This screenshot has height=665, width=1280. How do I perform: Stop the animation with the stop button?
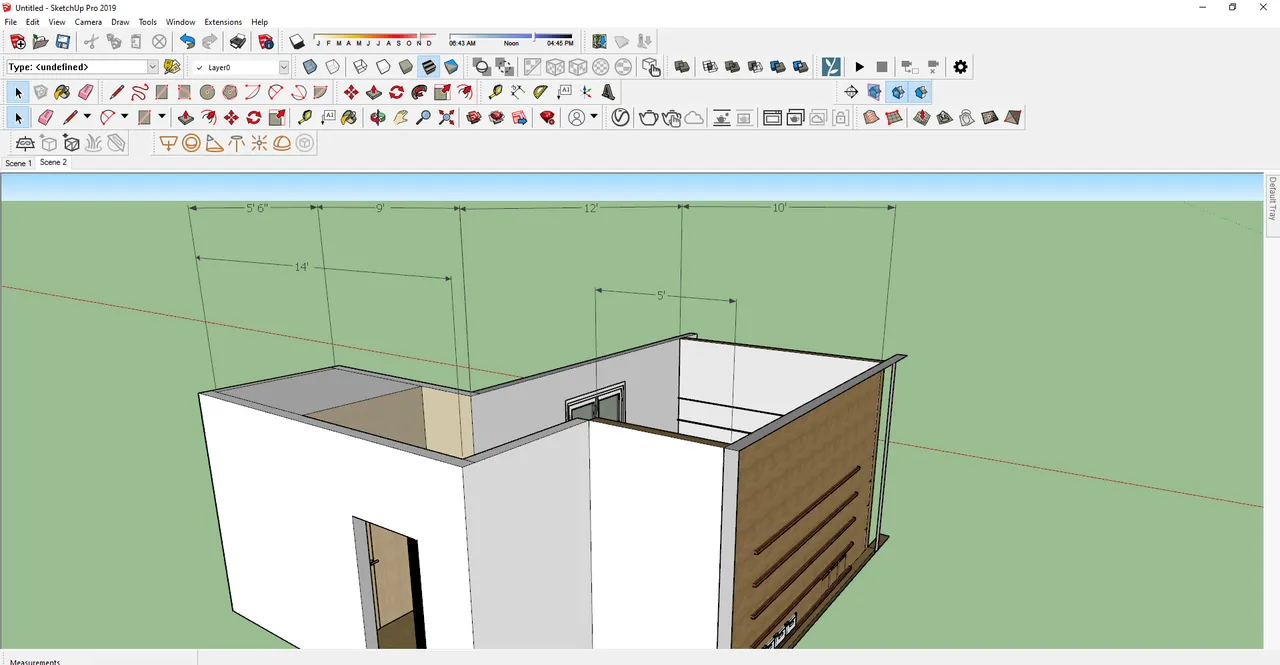click(x=882, y=67)
